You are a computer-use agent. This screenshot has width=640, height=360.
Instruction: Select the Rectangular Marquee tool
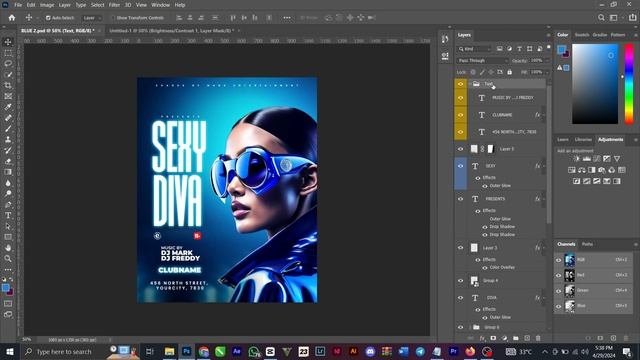[x=8, y=53]
